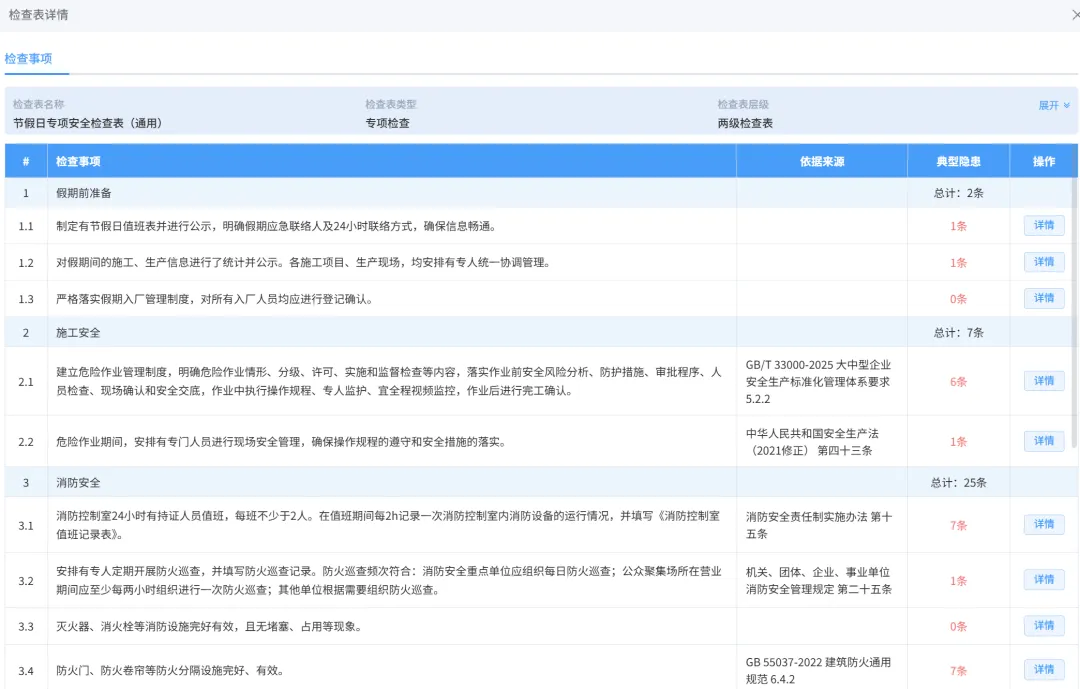Click 总计：7条 in 施工安全 row

click(x=958, y=332)
